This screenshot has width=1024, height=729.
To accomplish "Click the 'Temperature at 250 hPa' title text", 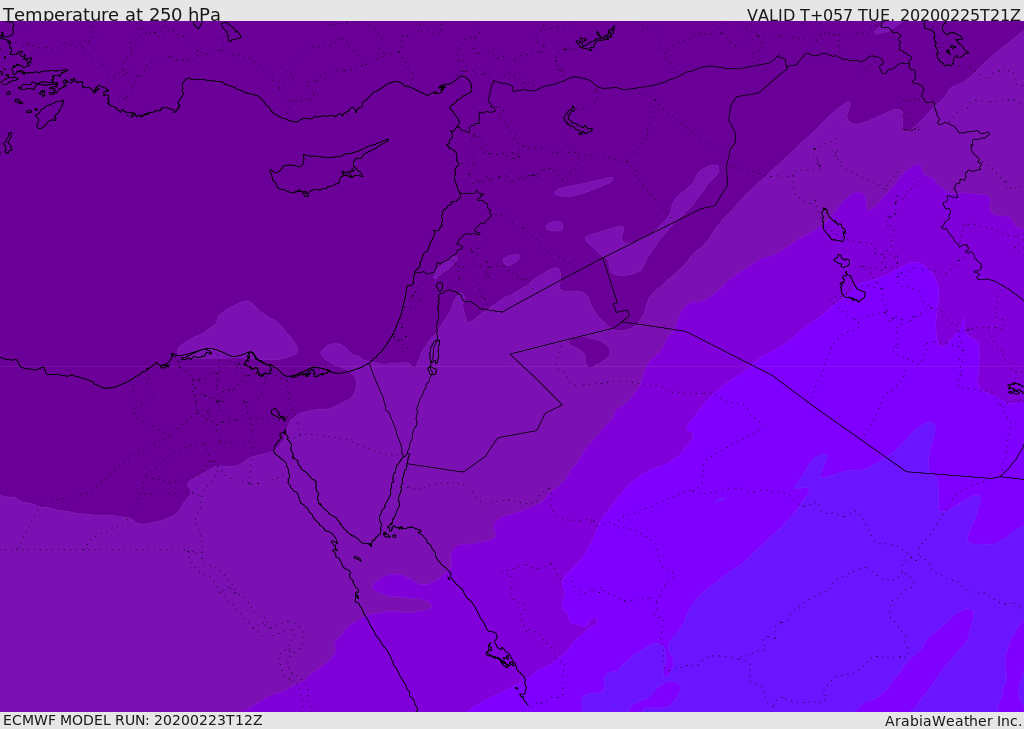I will [x=112, y=14].
